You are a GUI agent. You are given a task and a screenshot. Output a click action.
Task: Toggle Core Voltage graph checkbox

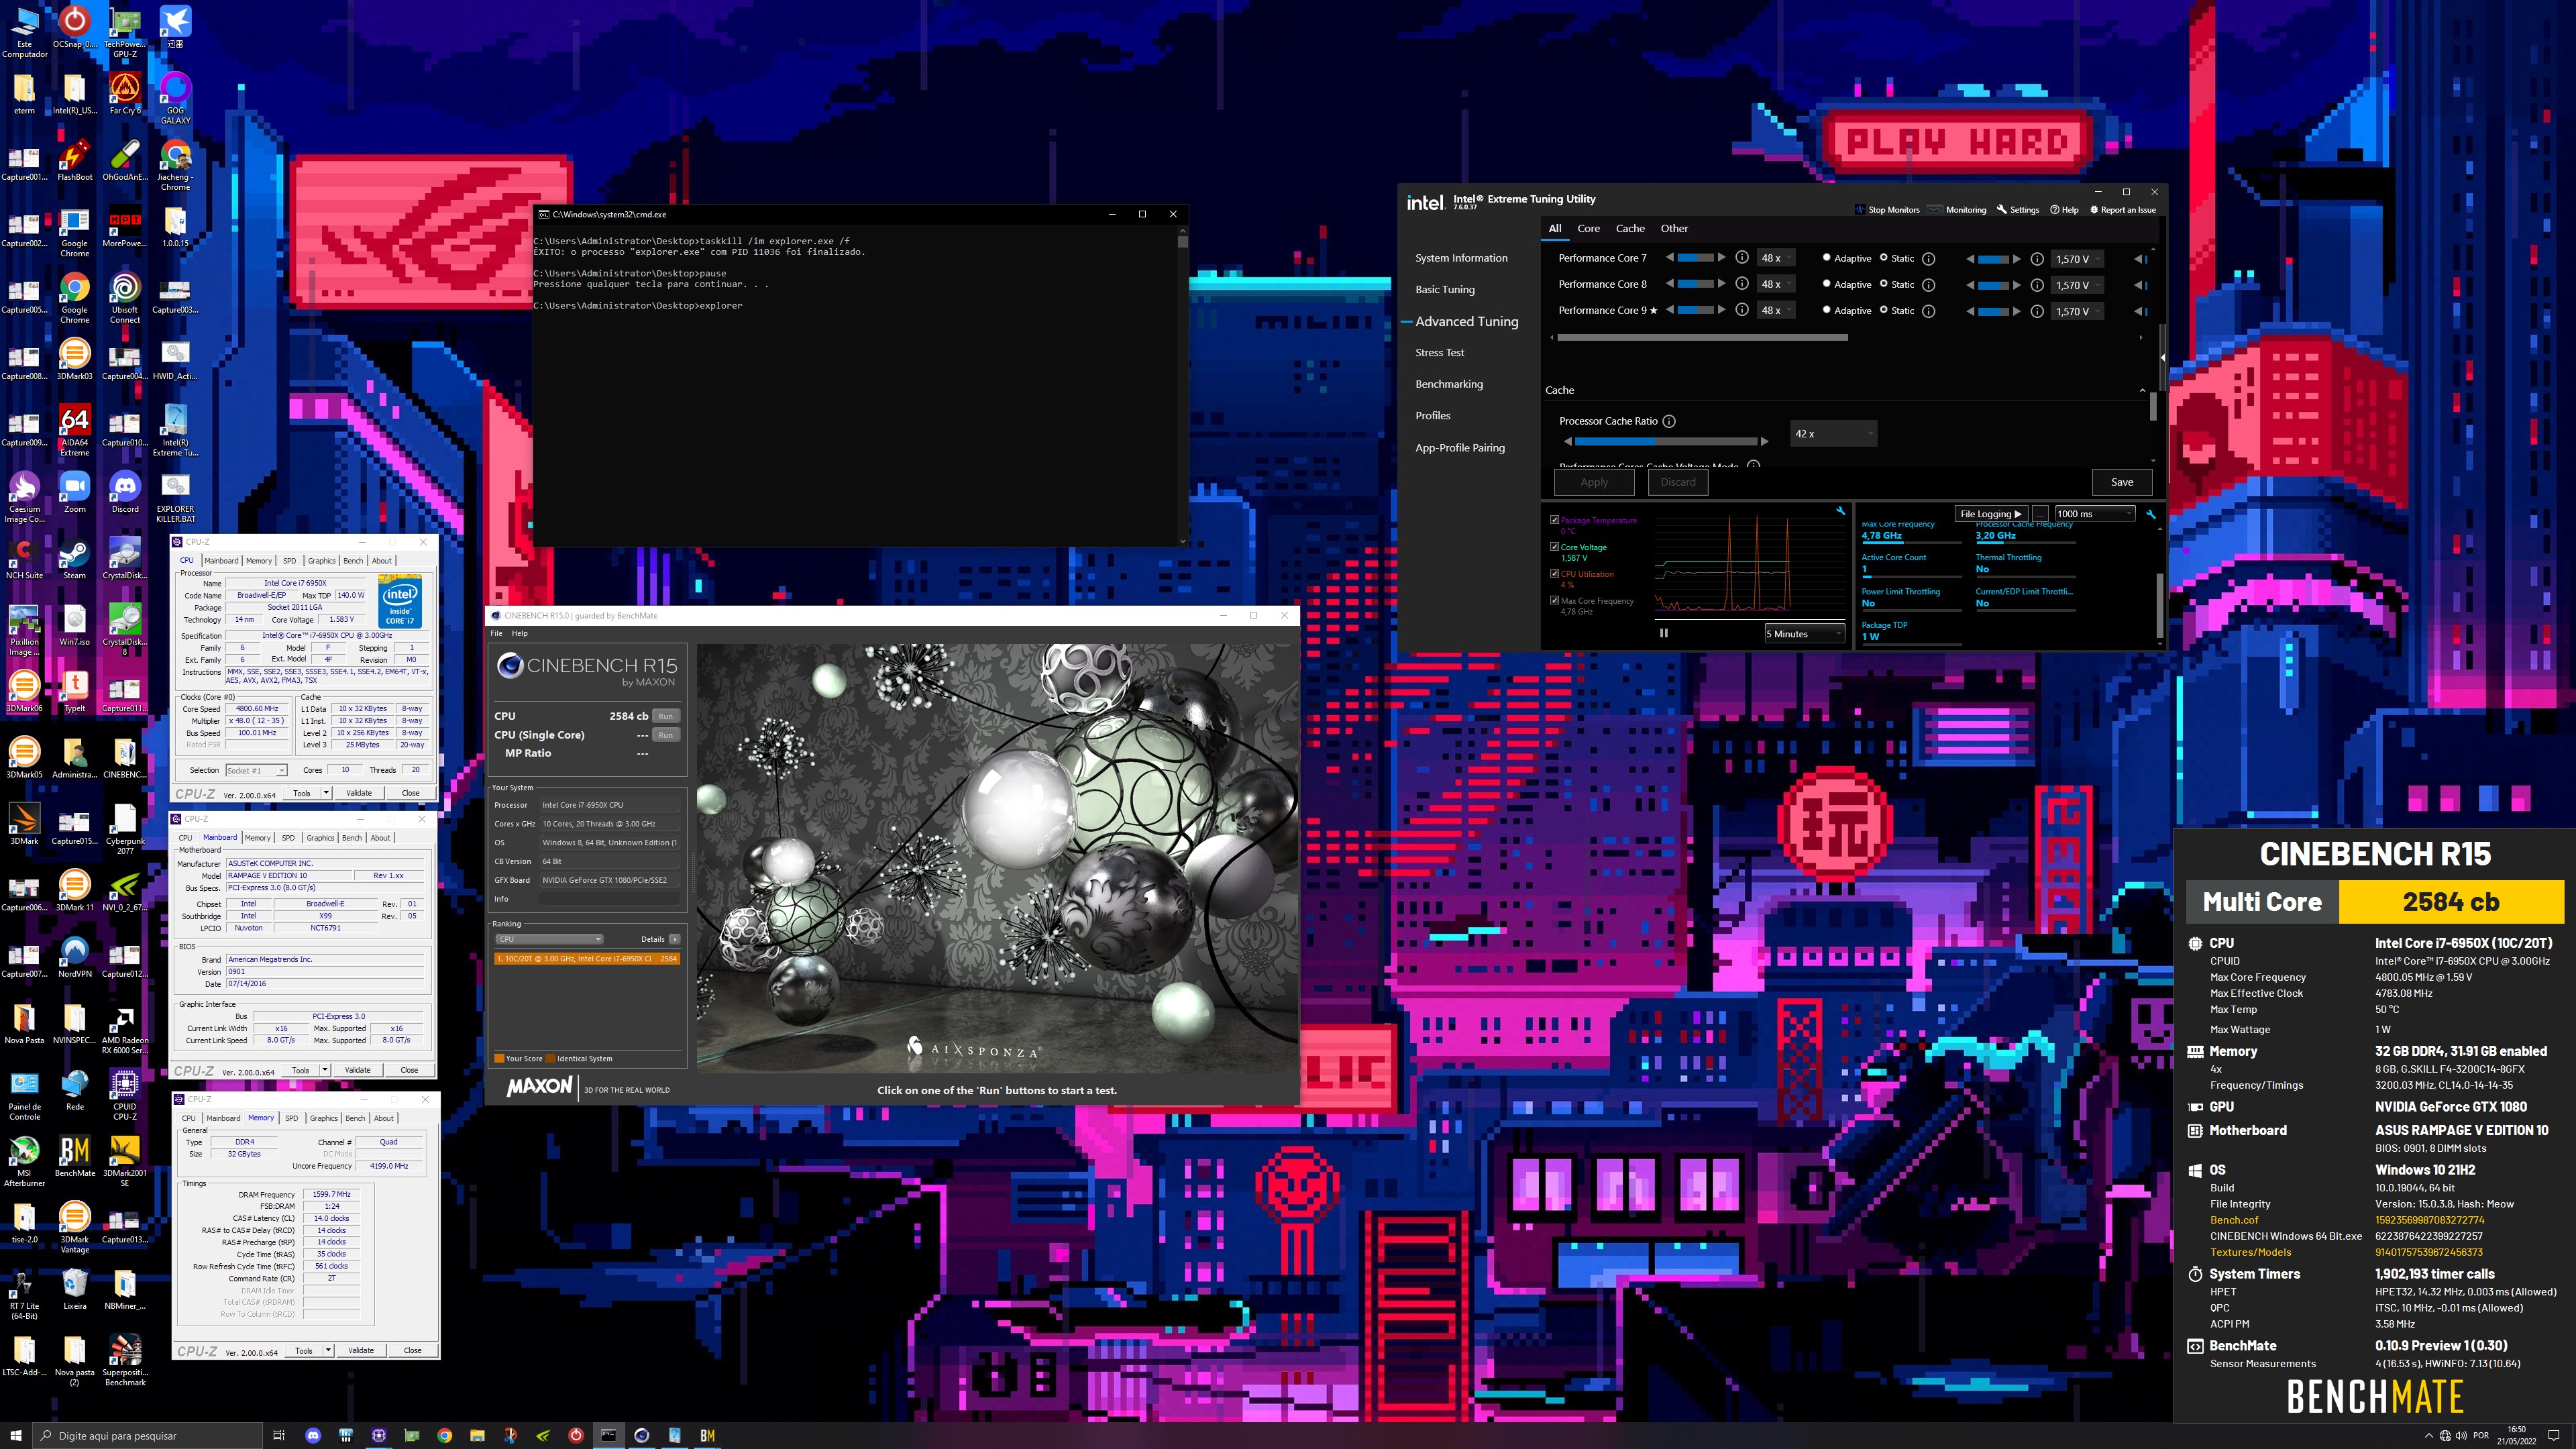pos(1554,547)
